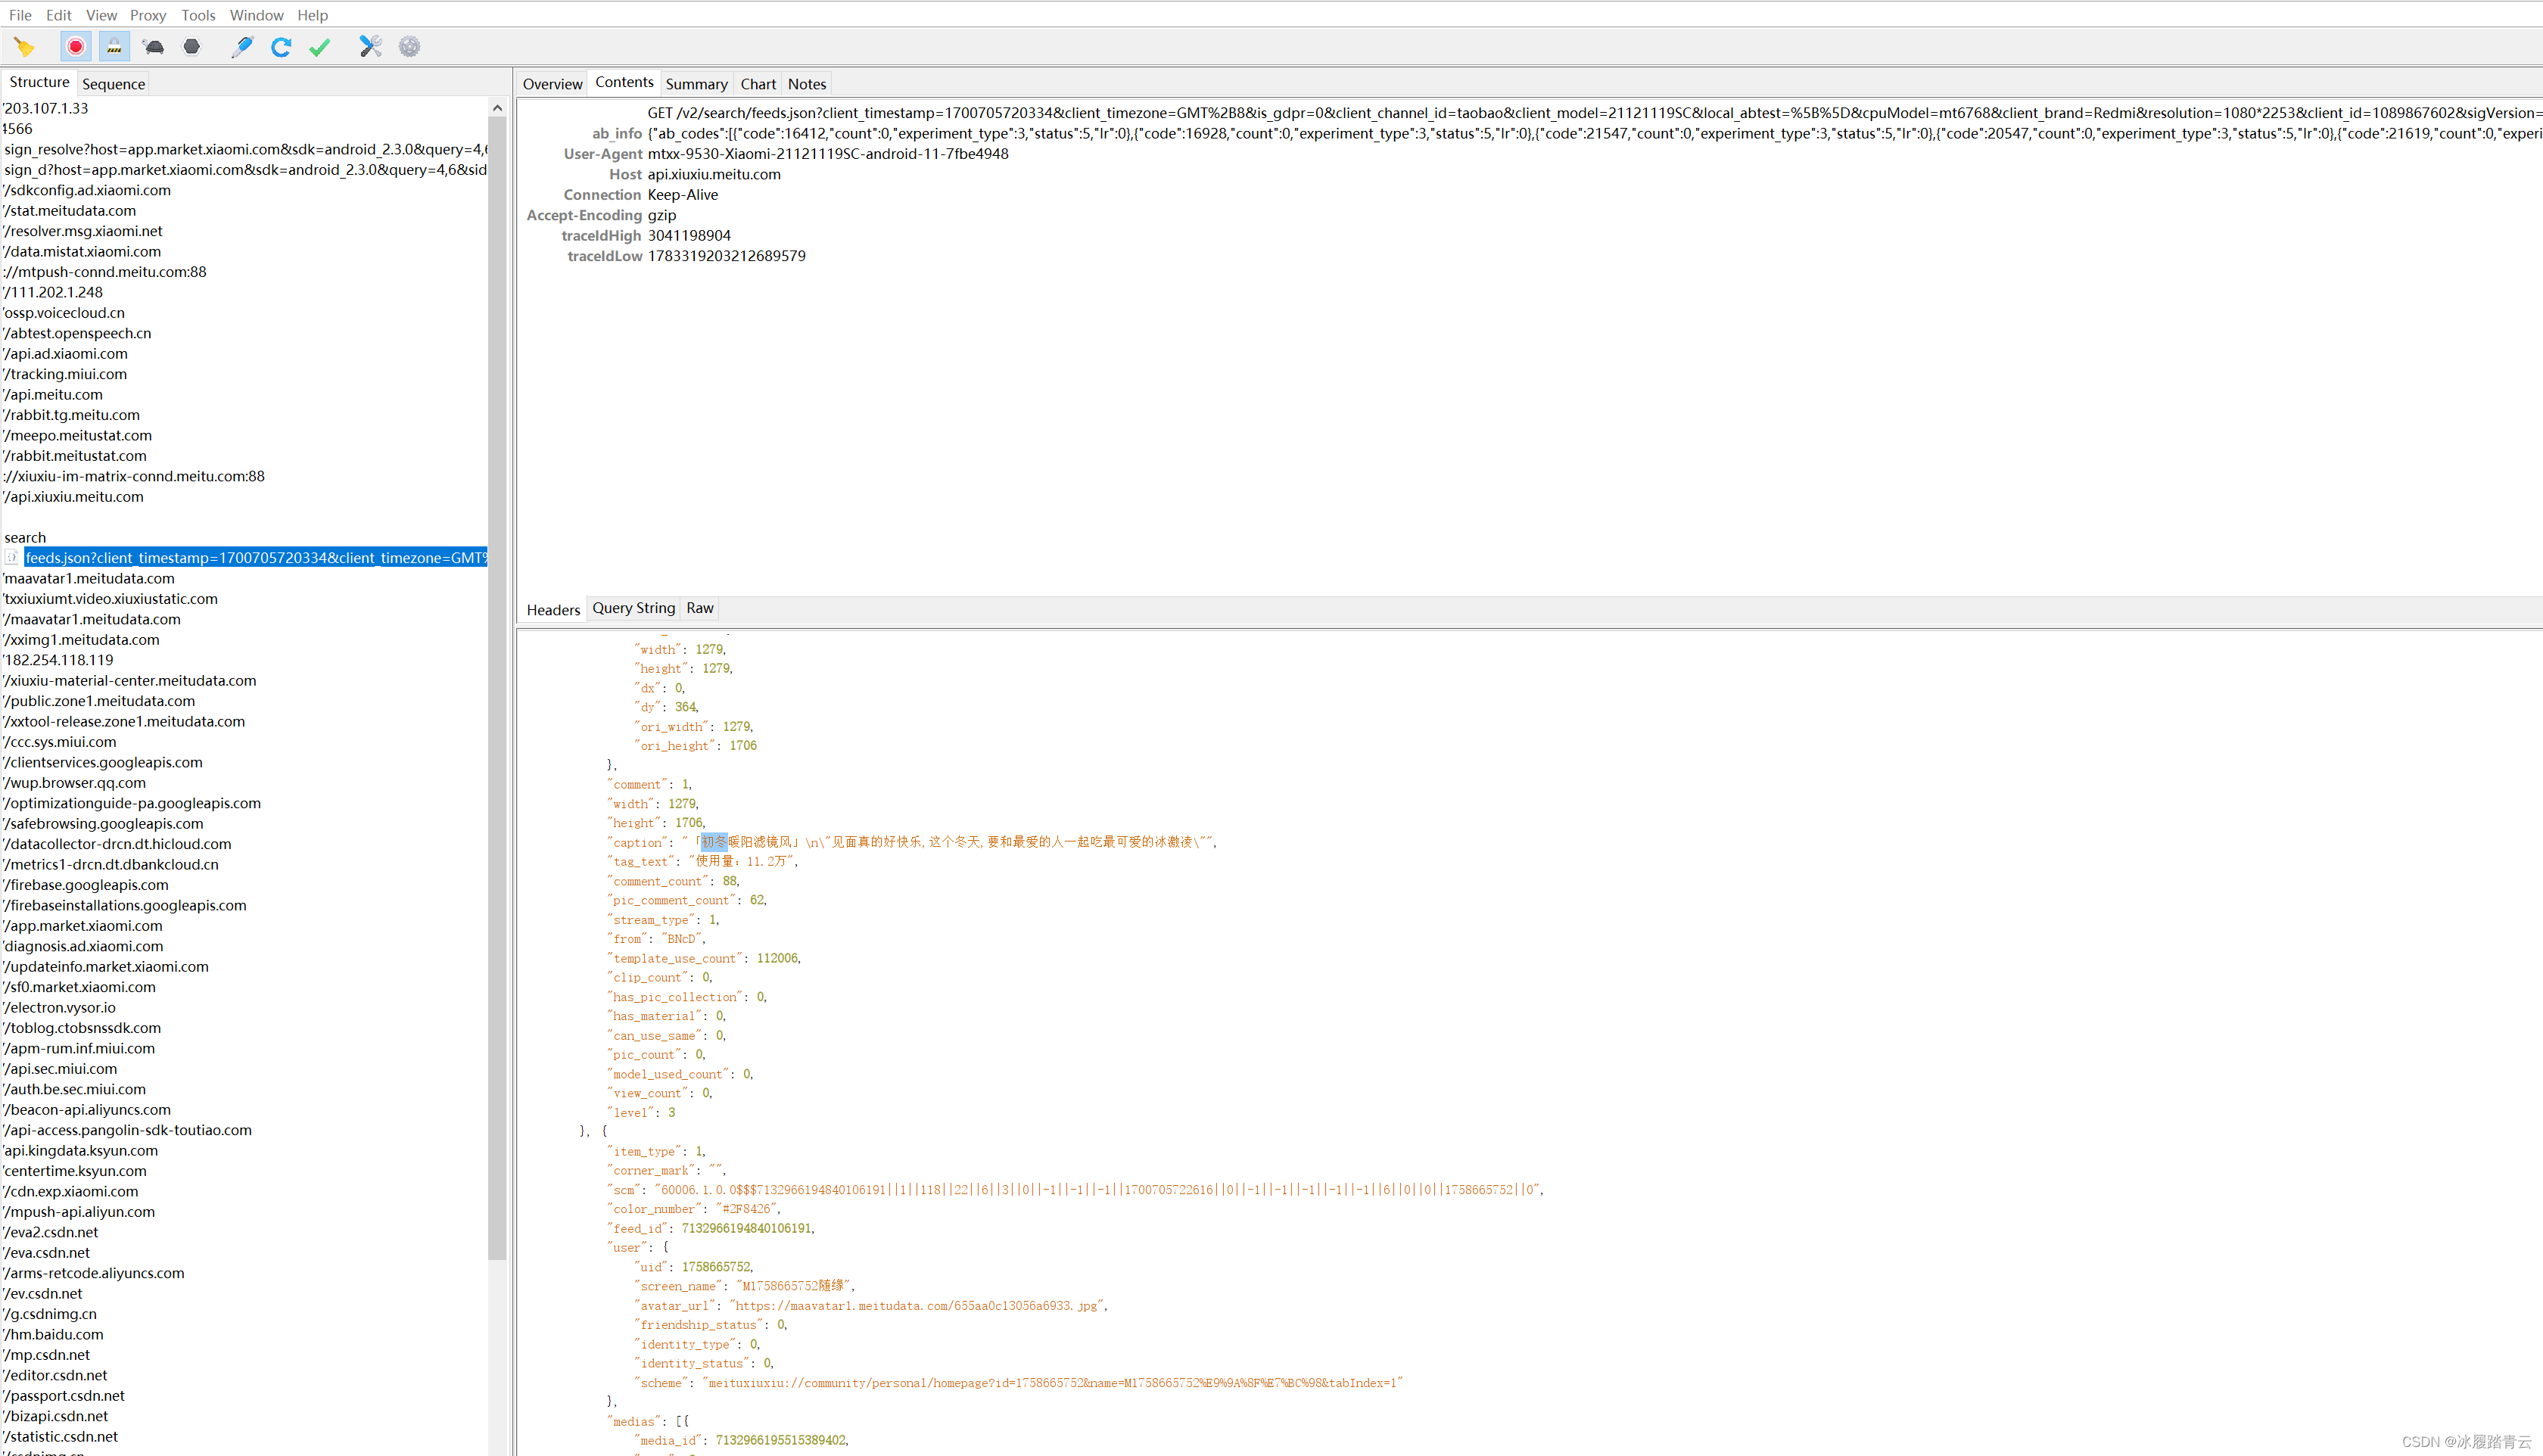This screenshot has height=1456, width=2543.
Task: Select /api.xiuxiu.meitu.com host in tree
Action: pos(74,497)
